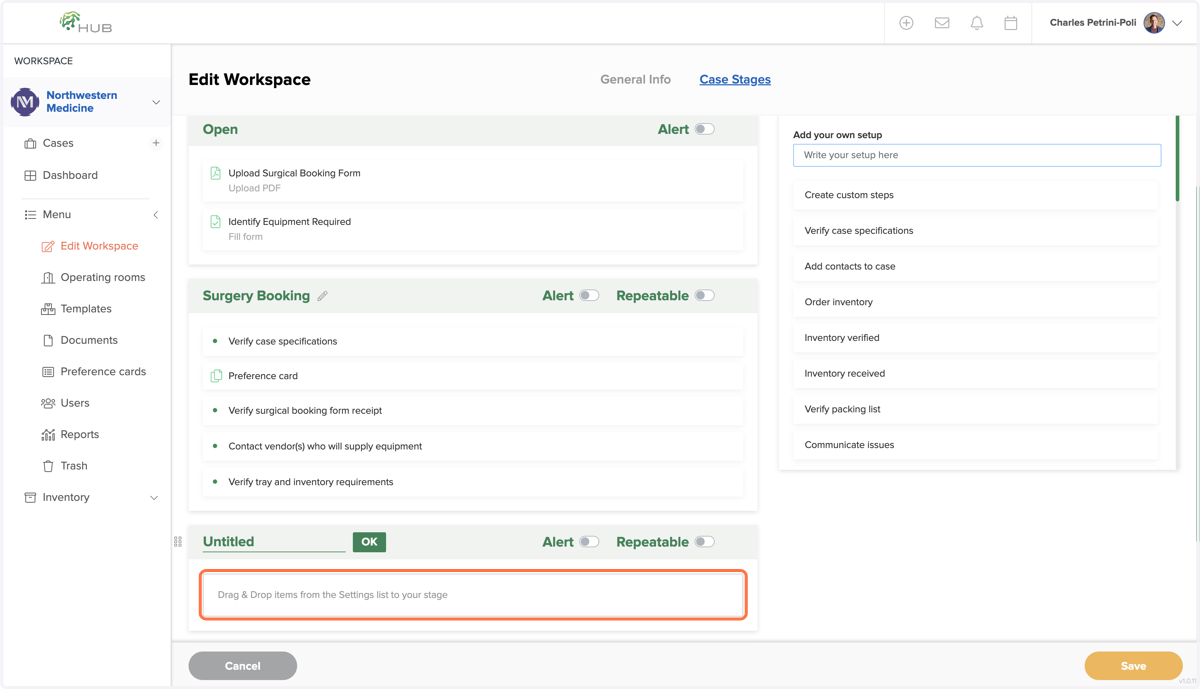Click the Surgery Booking rename pencil icon
1200x689 pixels.
(x=322, y=296)
